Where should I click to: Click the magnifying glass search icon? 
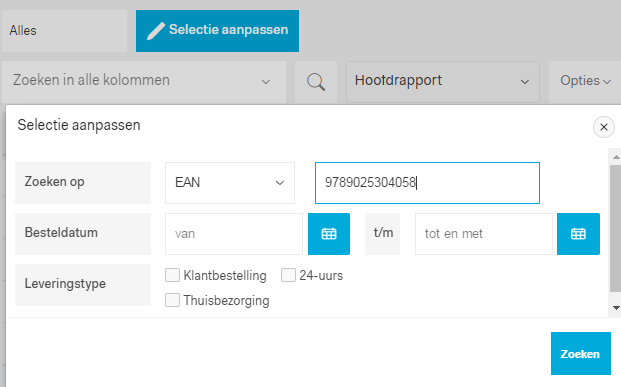(316, 82)
